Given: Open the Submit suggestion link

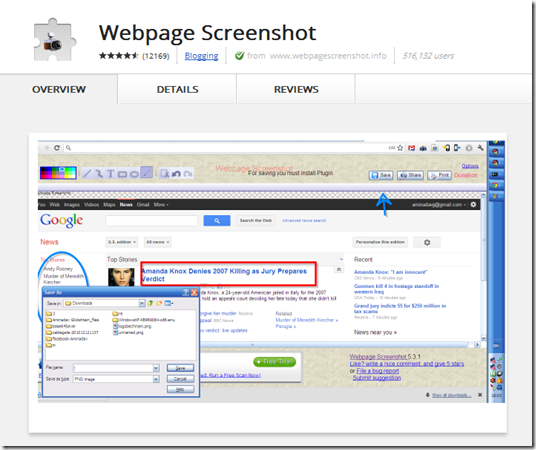Looking at the screenshot, I should click(x=377, y=378).
